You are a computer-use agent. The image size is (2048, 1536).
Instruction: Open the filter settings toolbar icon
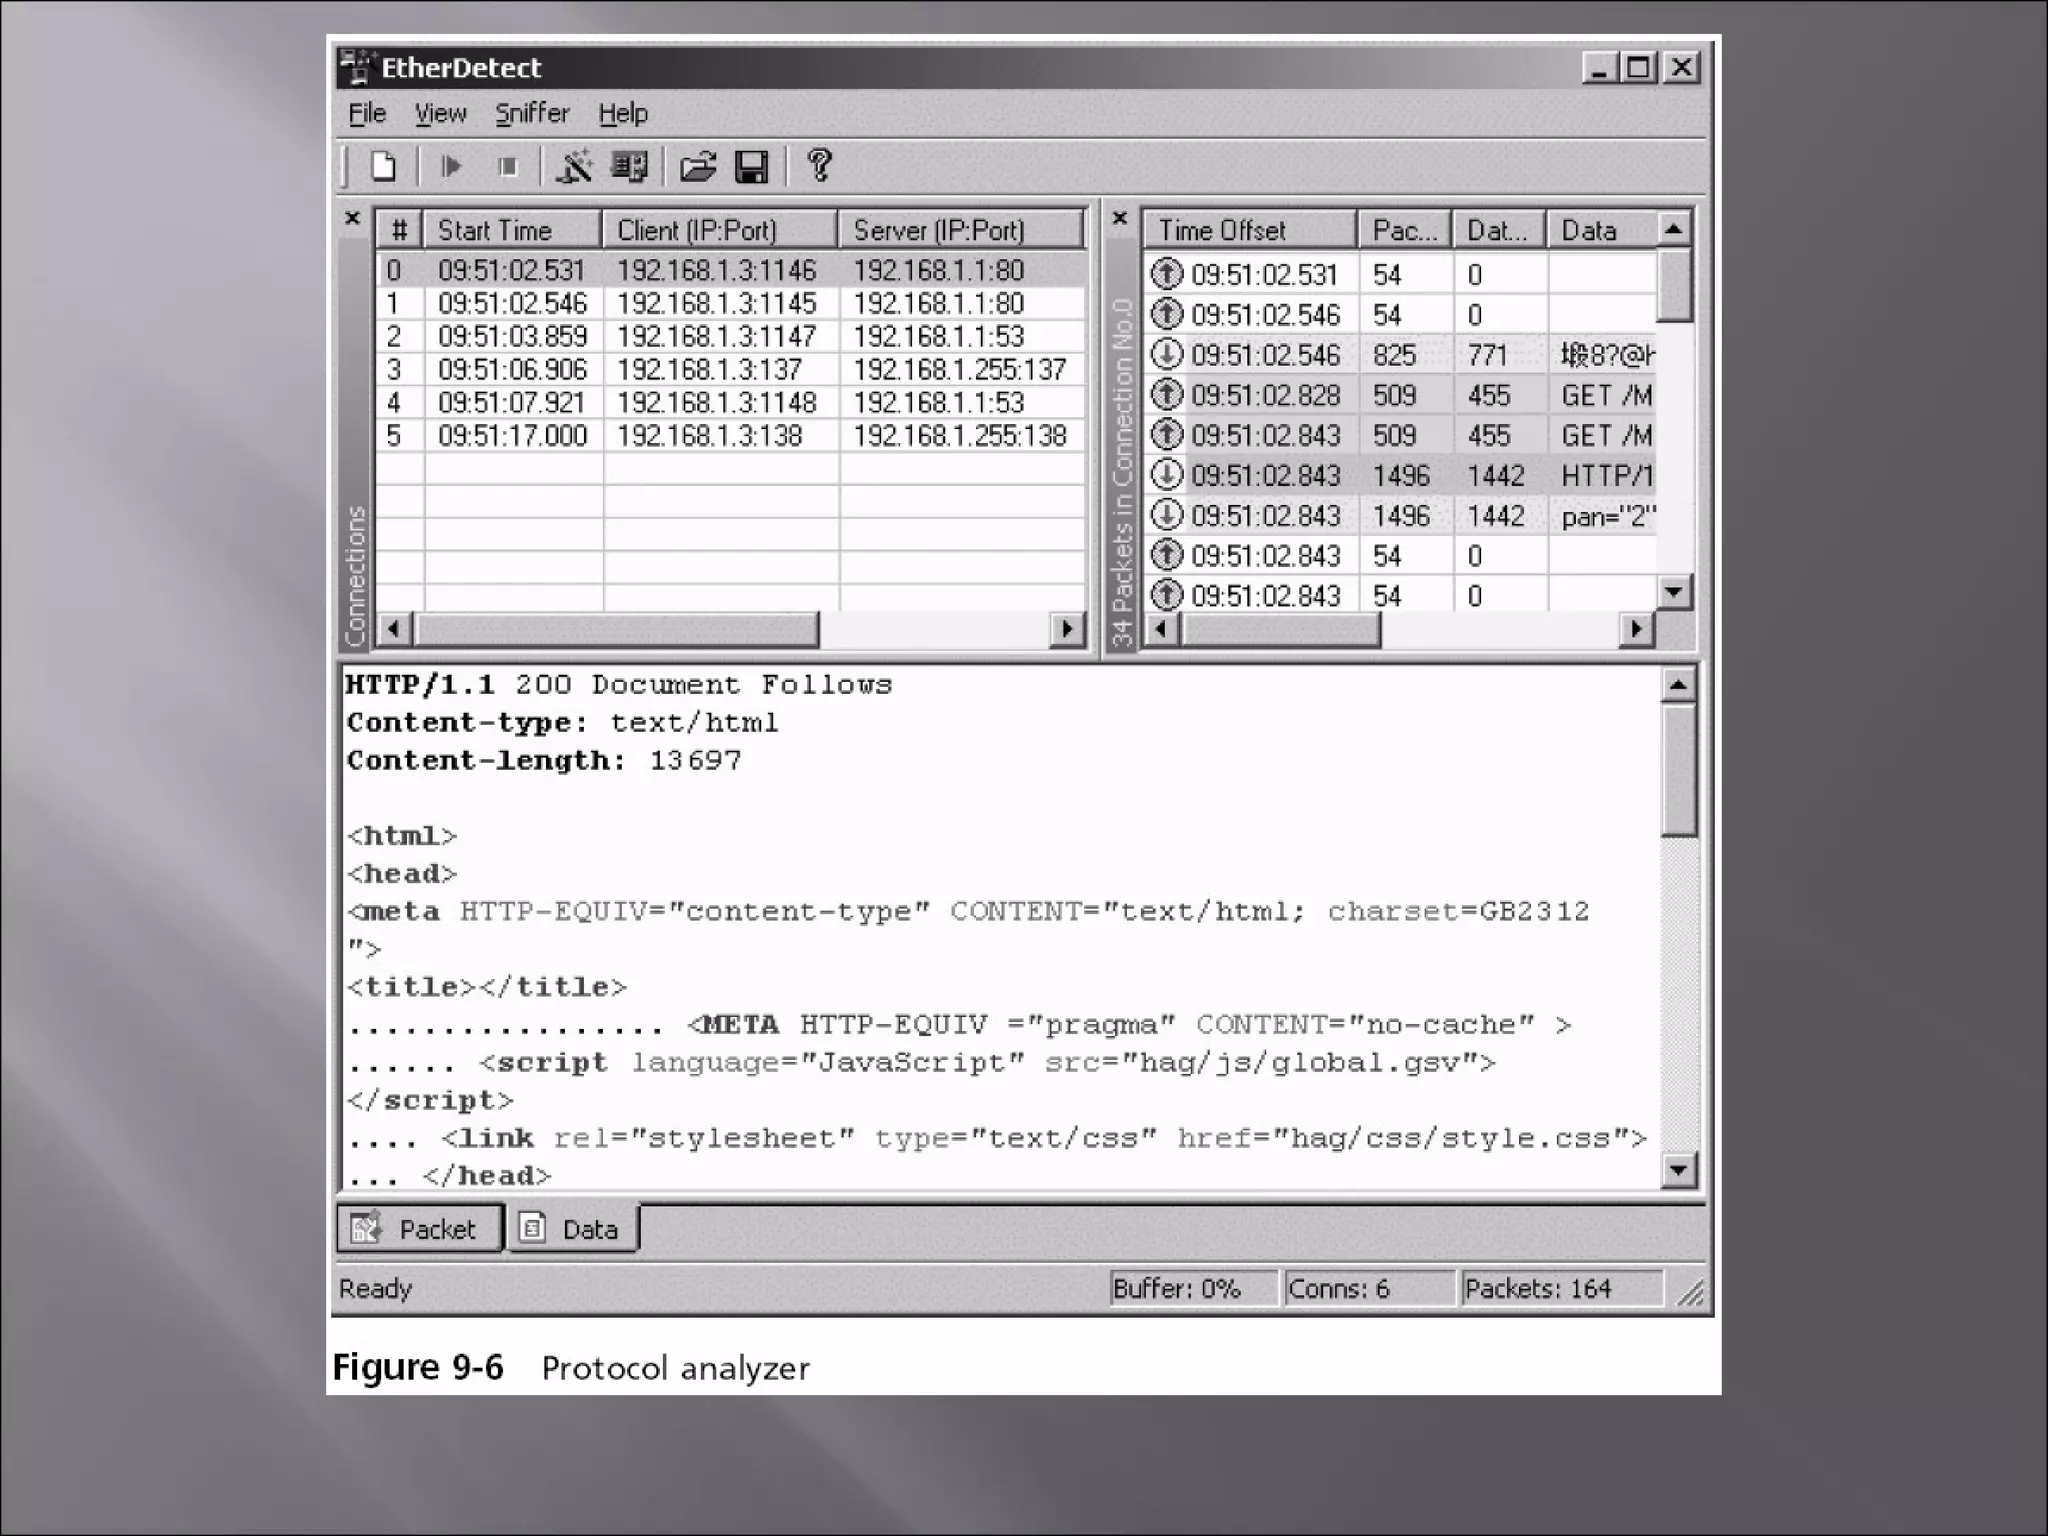(574, 166)
